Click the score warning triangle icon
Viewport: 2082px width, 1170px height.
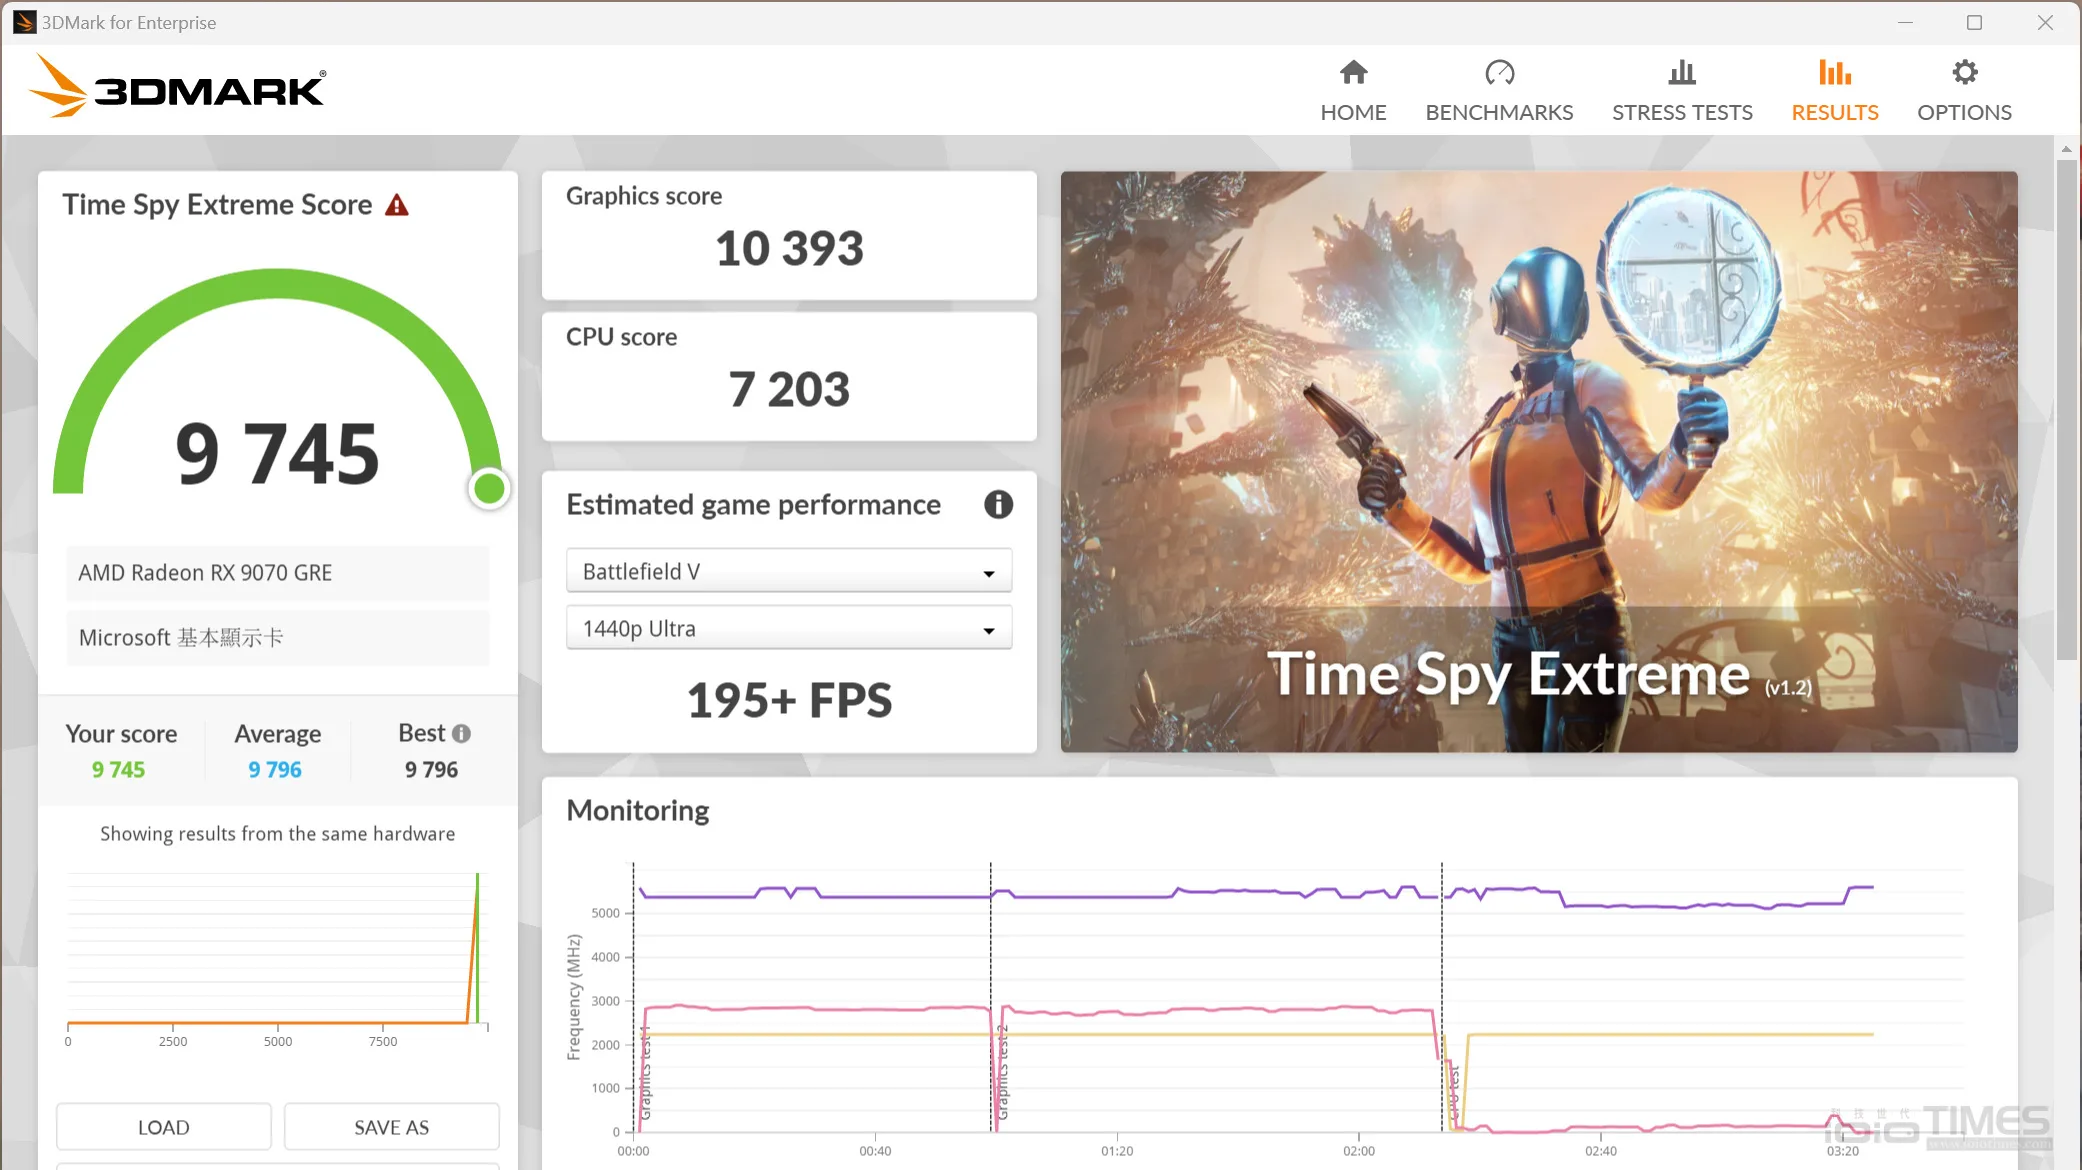click(x=397, y=205)
